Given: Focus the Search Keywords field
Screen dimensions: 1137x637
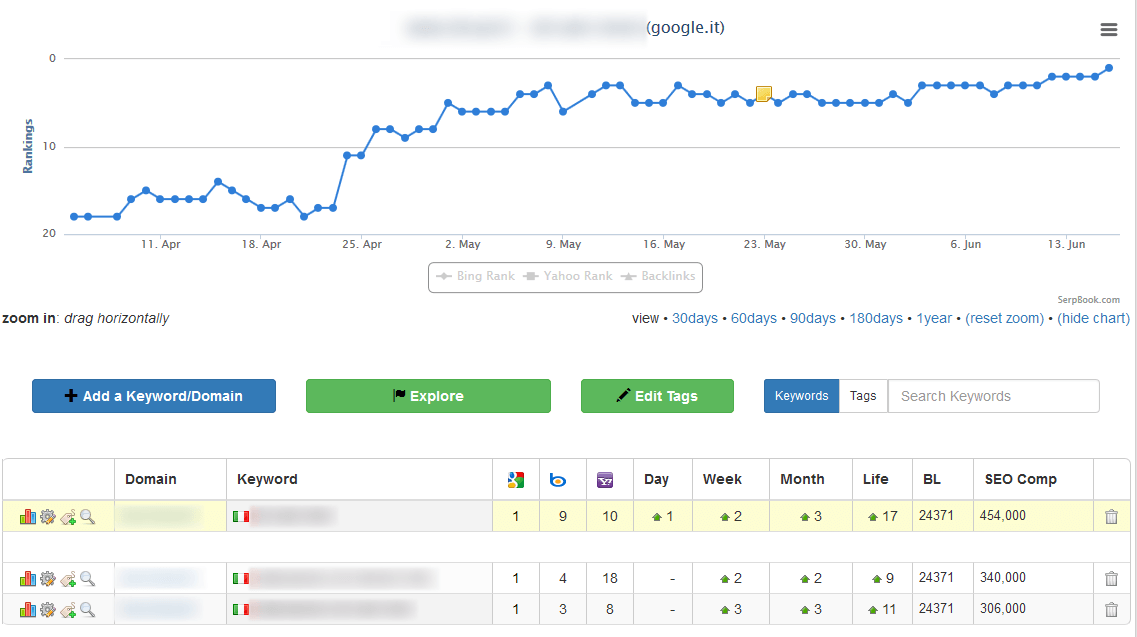Looking at the screenshot, I should (993, 396).
